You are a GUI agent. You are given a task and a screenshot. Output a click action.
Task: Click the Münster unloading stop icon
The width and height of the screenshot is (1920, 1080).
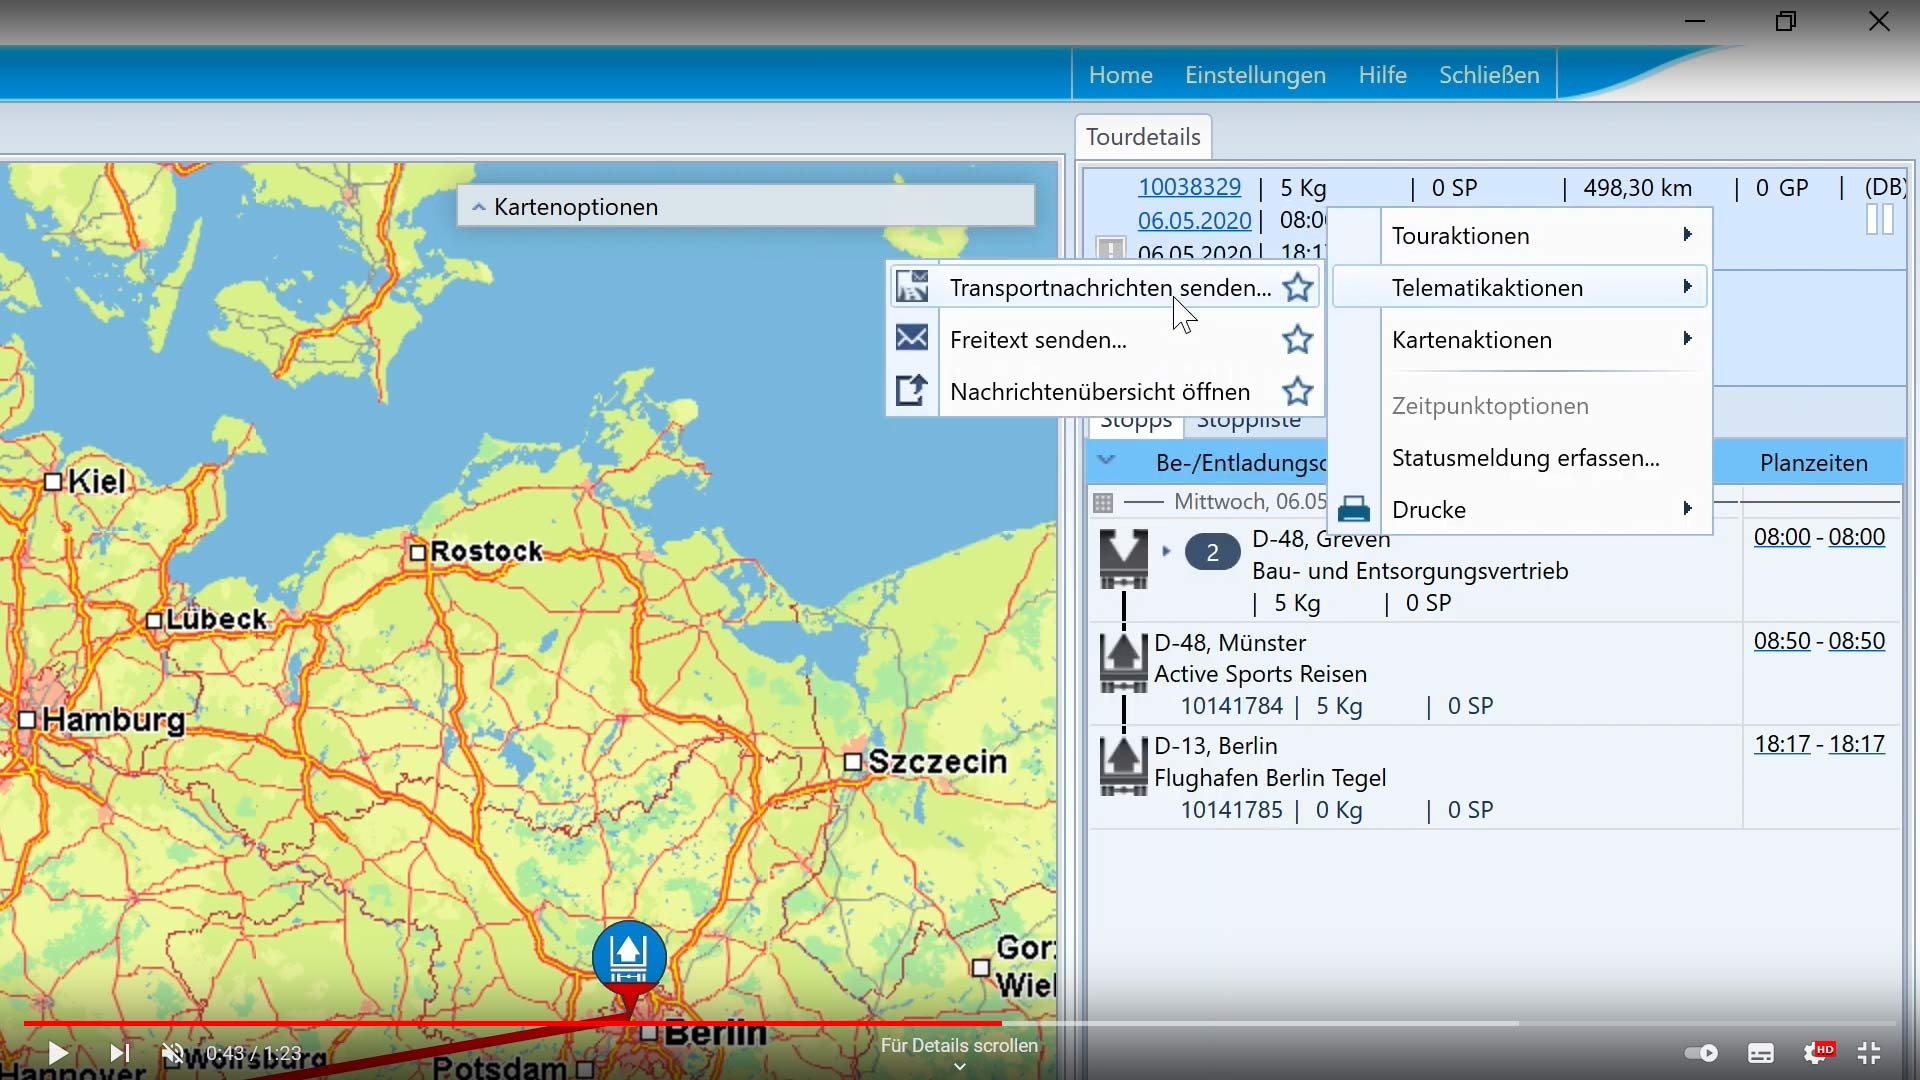pos(1124,662)
